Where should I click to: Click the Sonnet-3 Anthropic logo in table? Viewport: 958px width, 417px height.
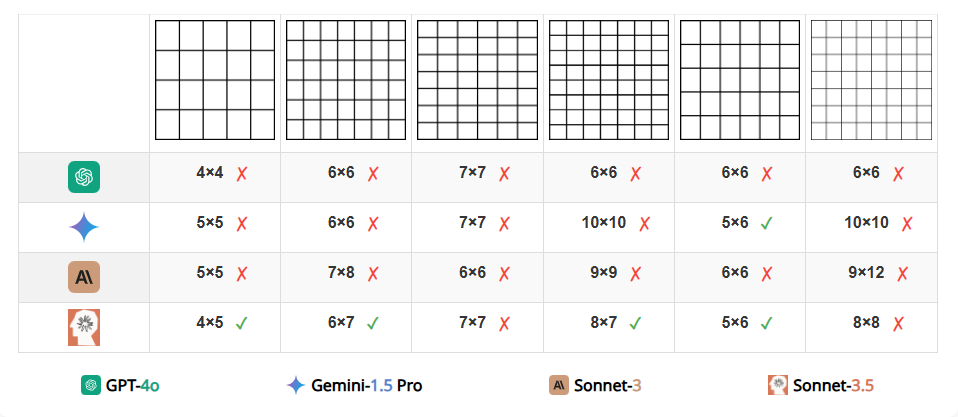coord(84,277)
